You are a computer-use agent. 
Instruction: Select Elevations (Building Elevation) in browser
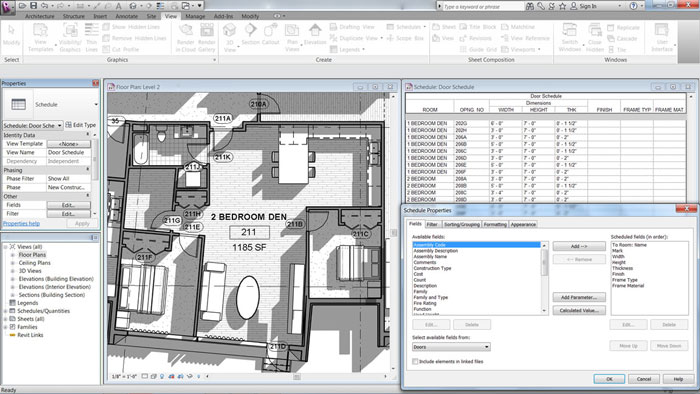click(x=56, y=279)
